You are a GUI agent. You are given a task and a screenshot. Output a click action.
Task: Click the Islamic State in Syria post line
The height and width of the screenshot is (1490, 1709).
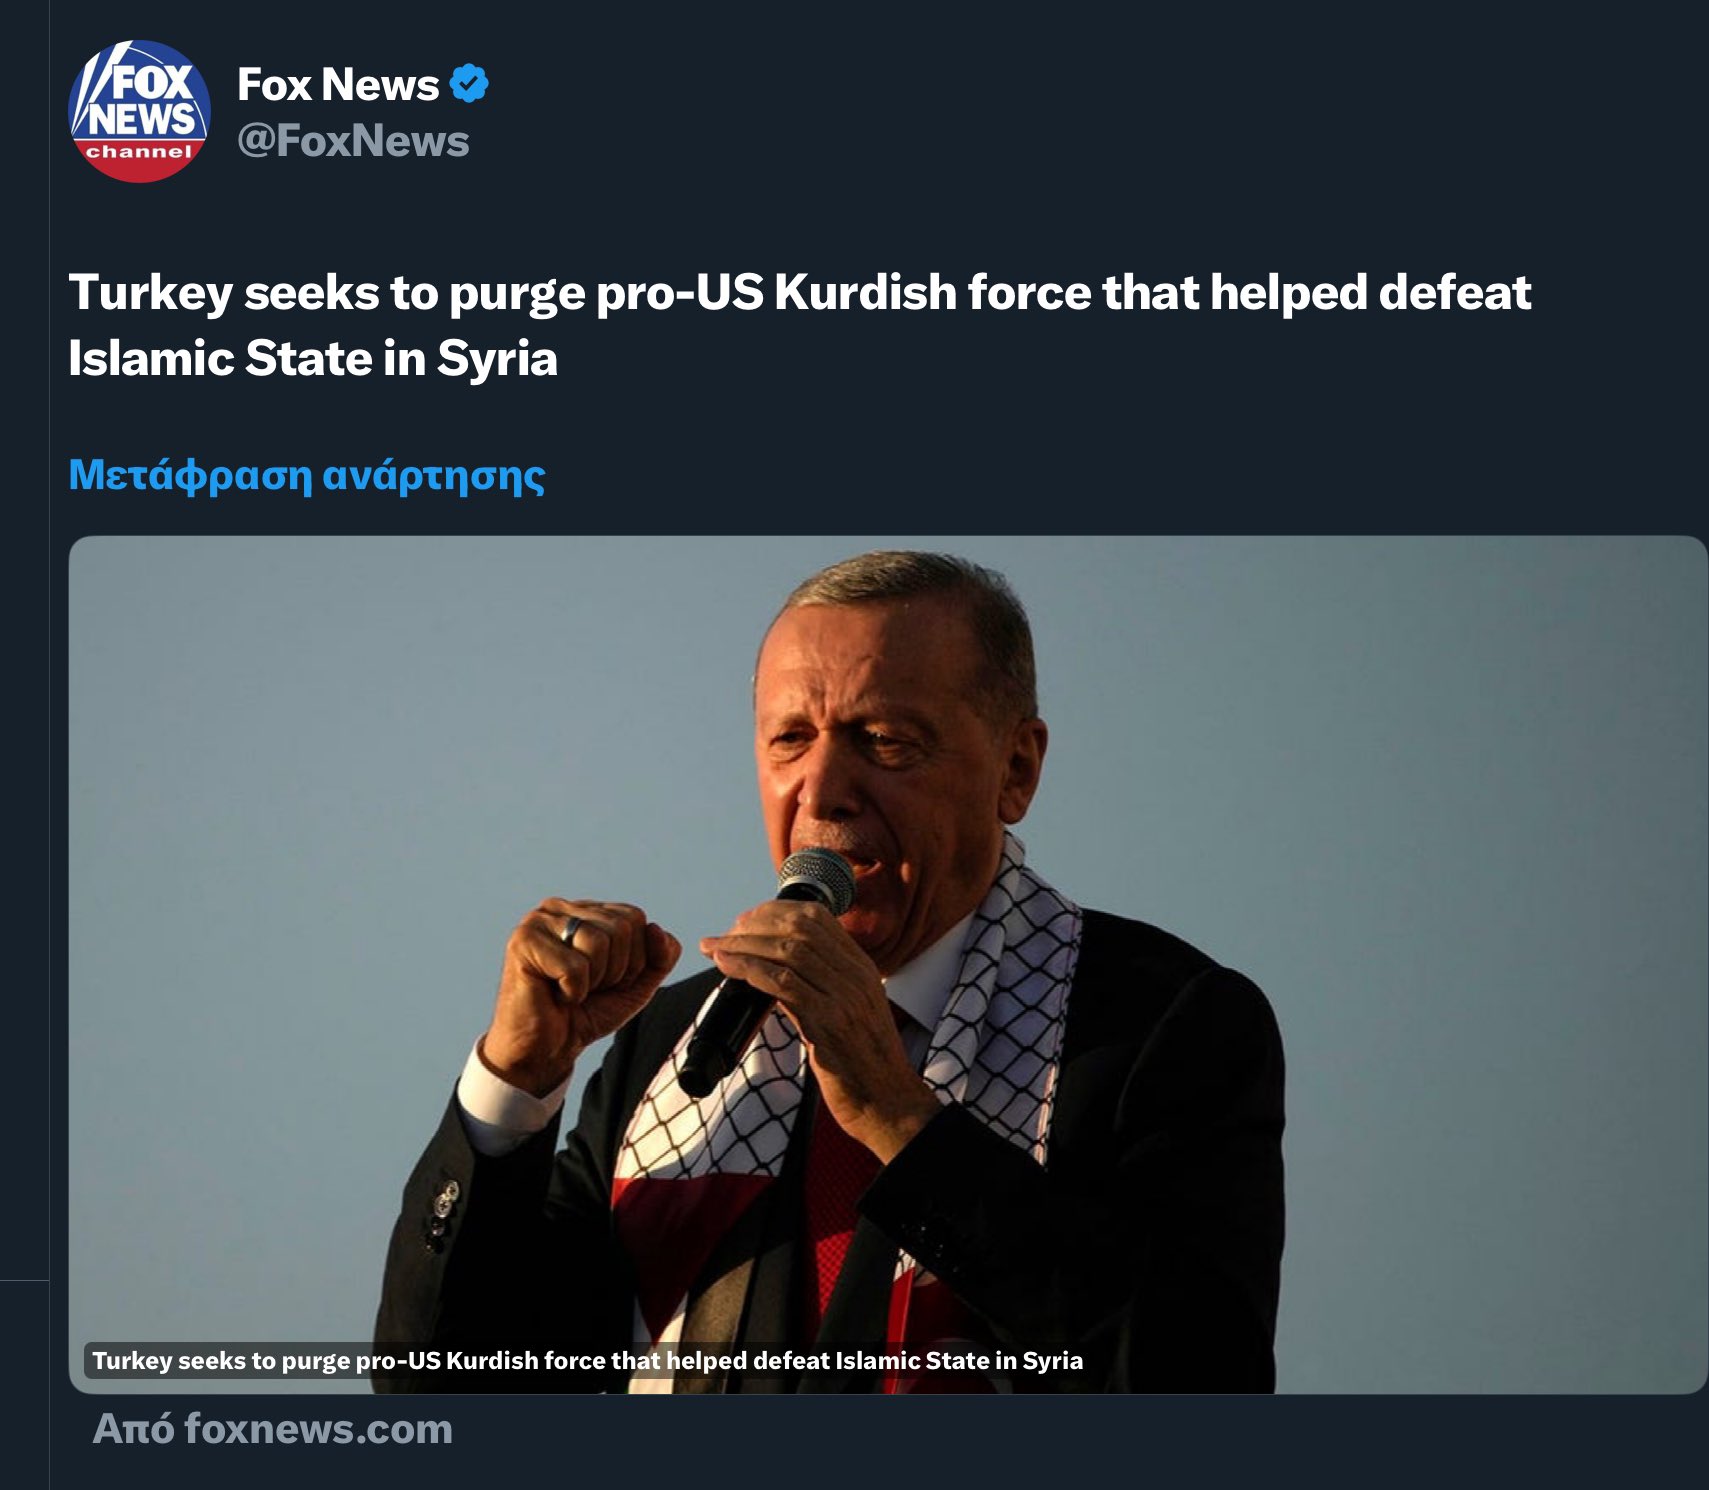click(313, 358)
